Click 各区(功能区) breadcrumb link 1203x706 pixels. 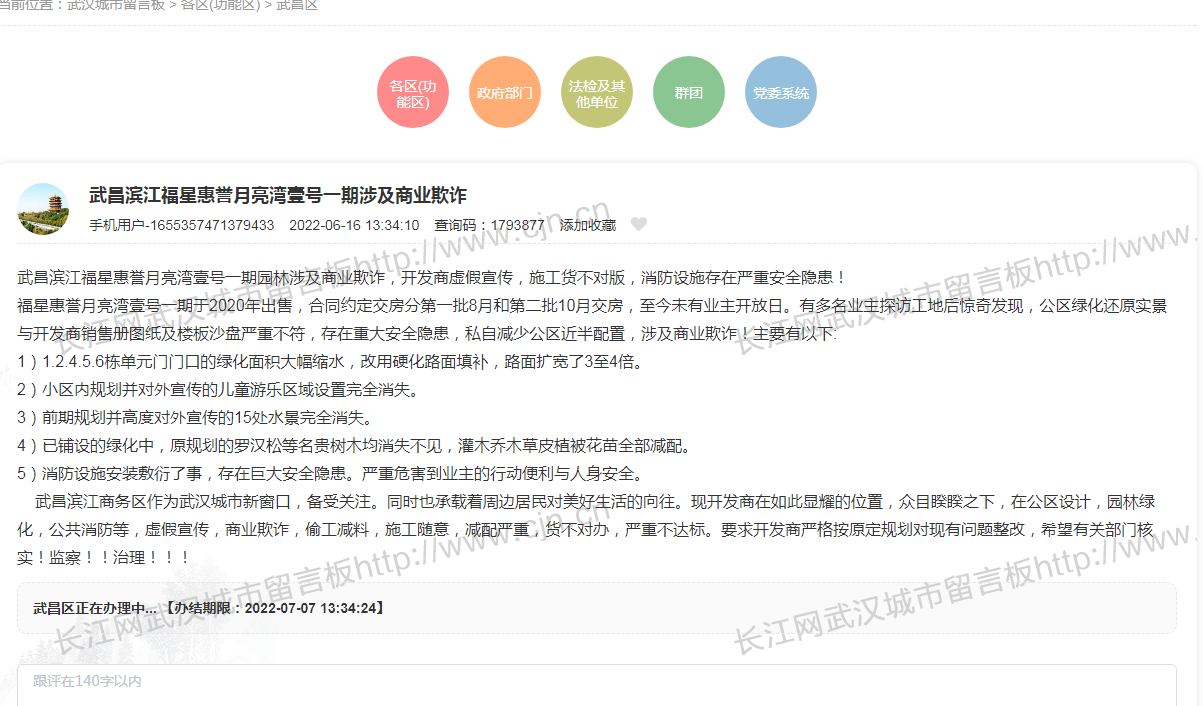pyautogui.click(x=220, y=6)
